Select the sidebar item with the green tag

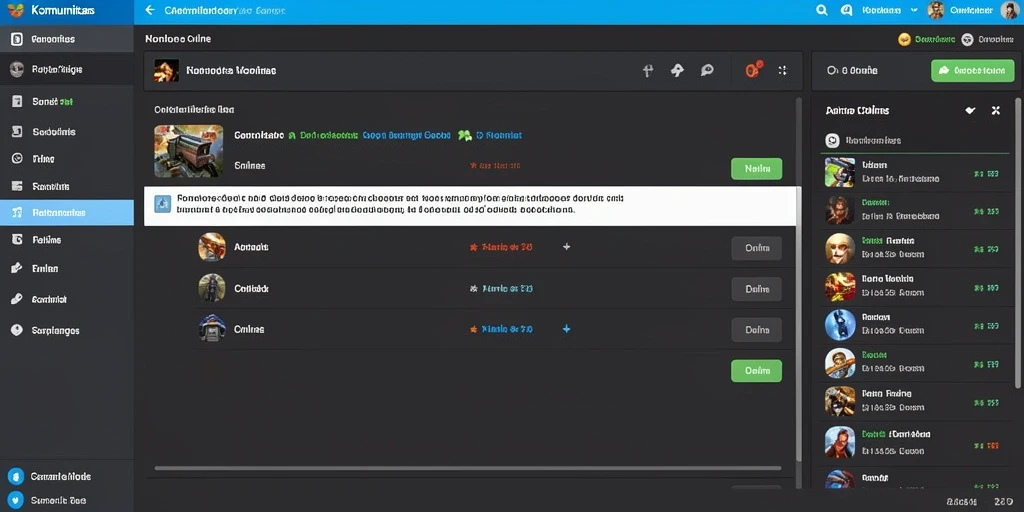point(67,101)
